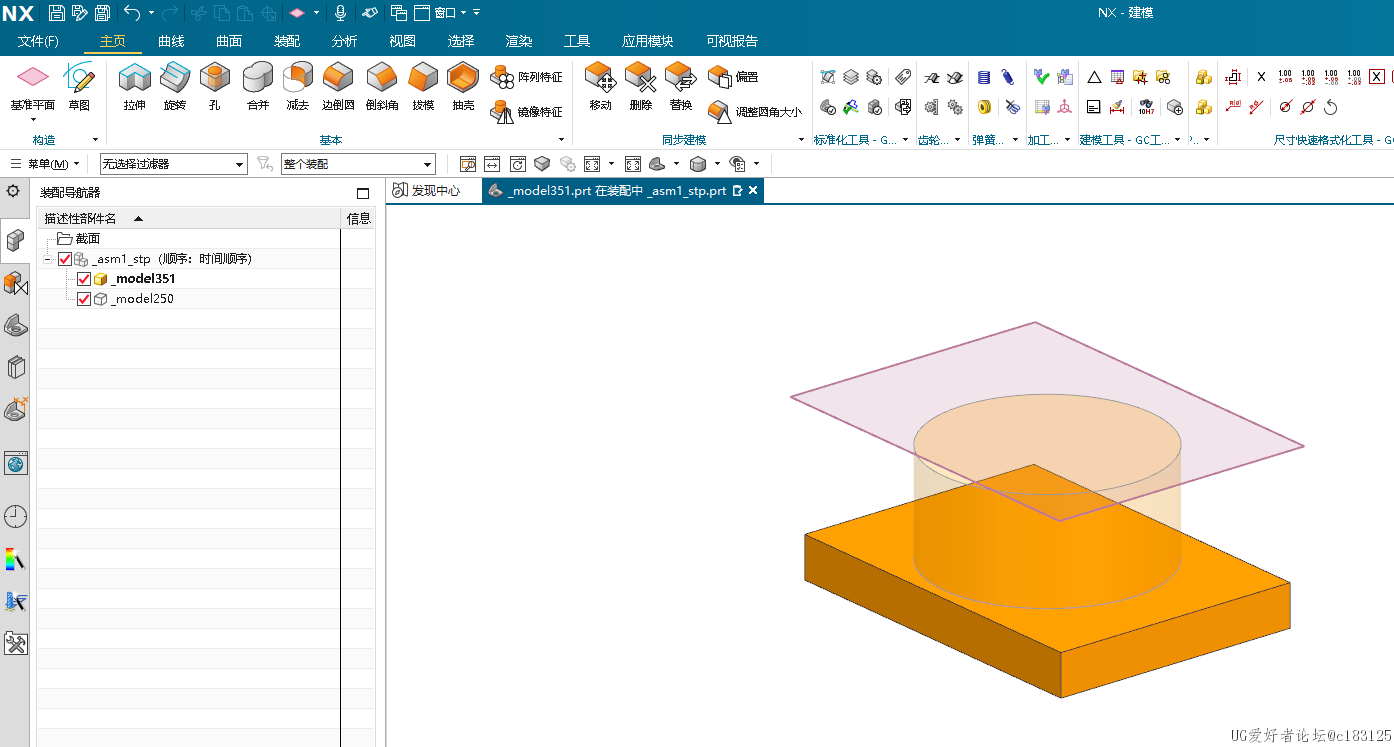Switch to the 曲线 ribbon tab
The height and width of the screenshot is (747, 1394).
171,42
